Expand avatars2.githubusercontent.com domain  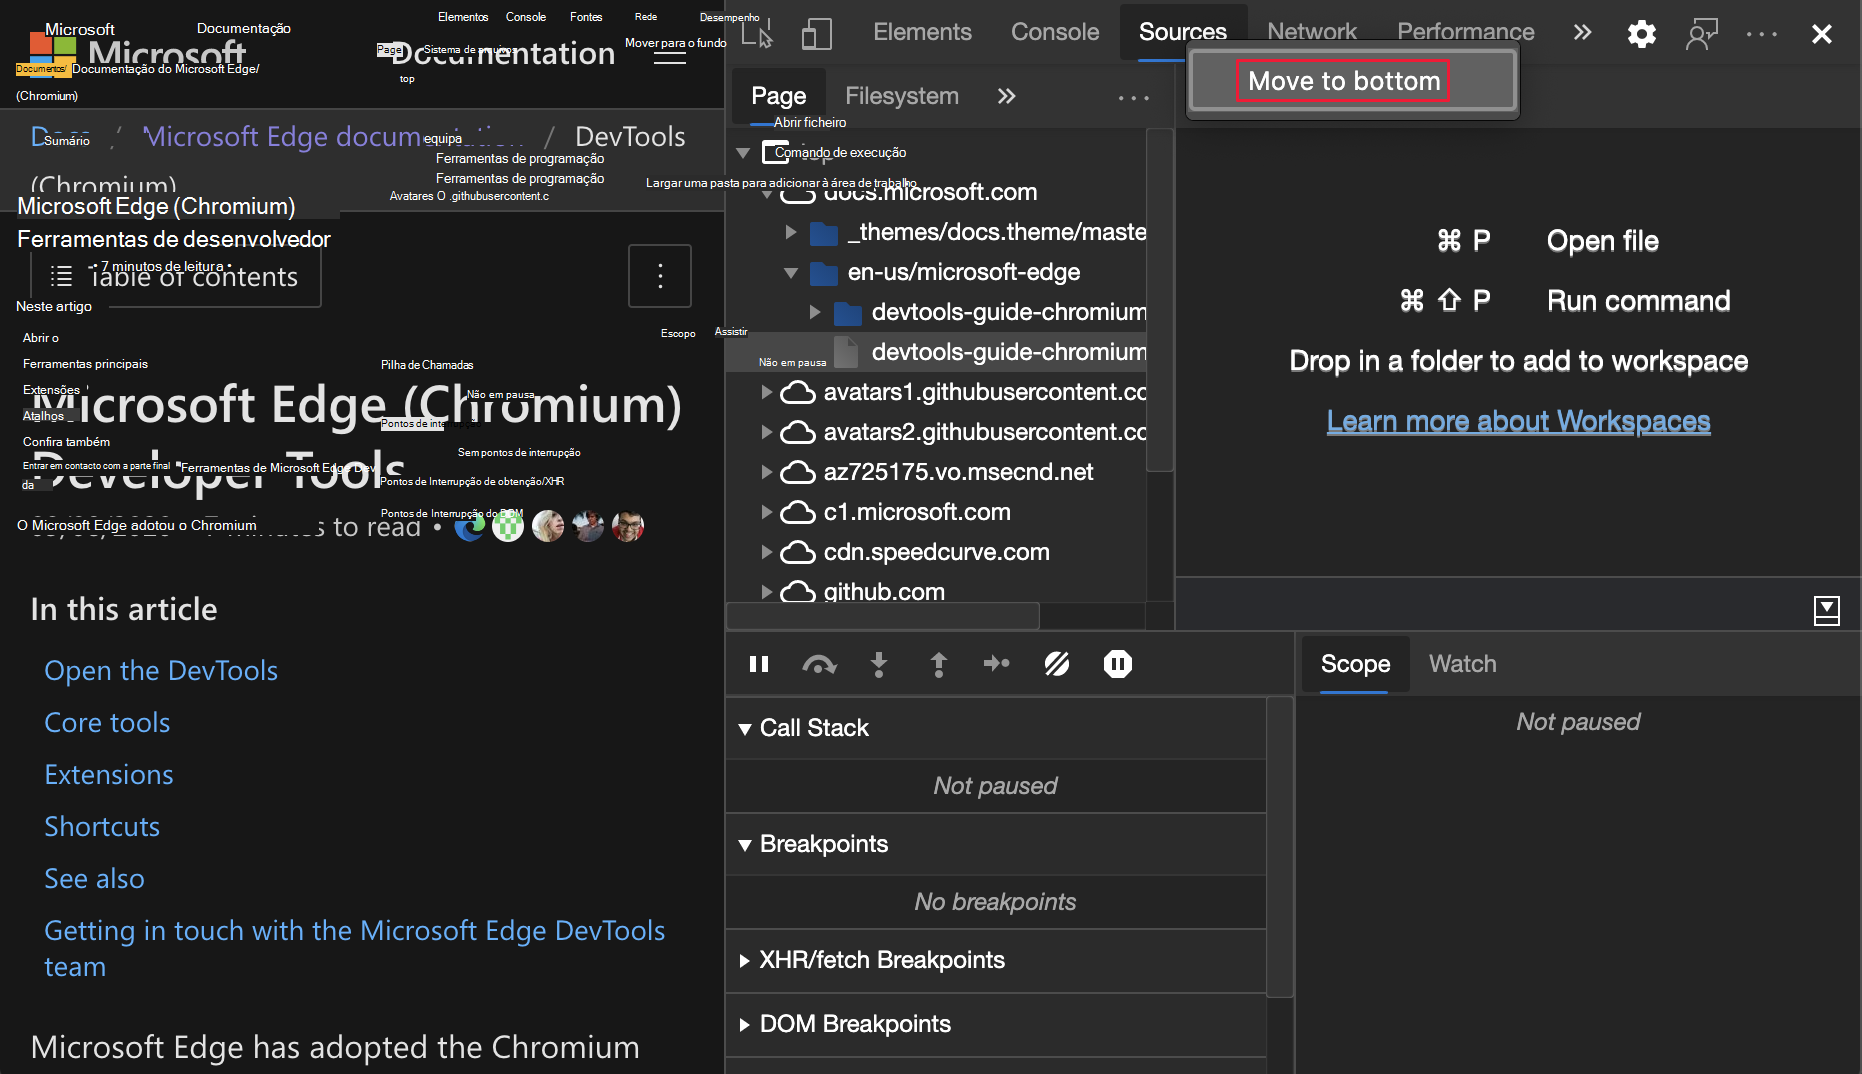(767, 432)
